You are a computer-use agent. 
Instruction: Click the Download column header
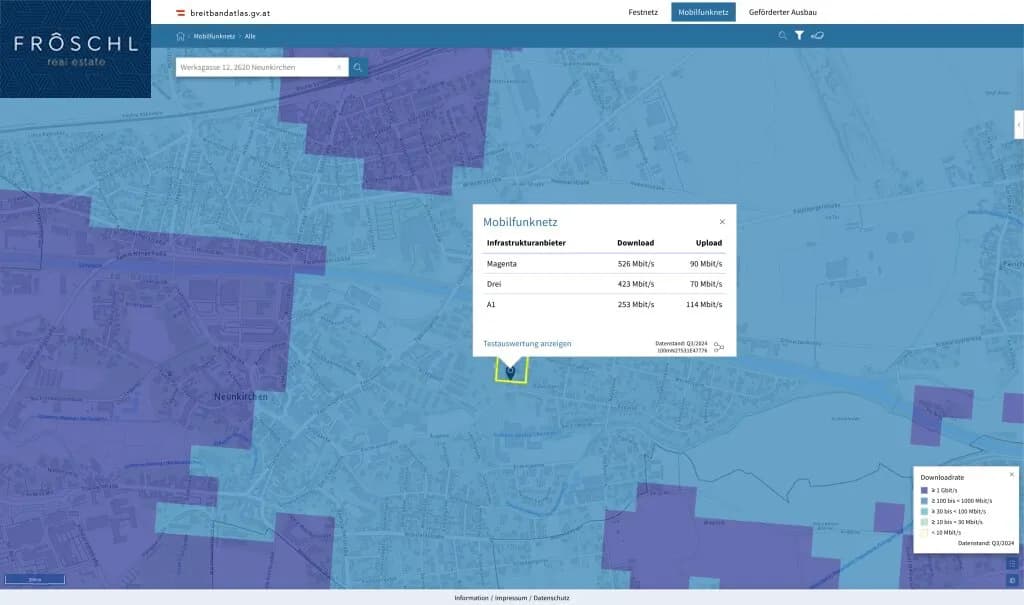click(635, 243)
